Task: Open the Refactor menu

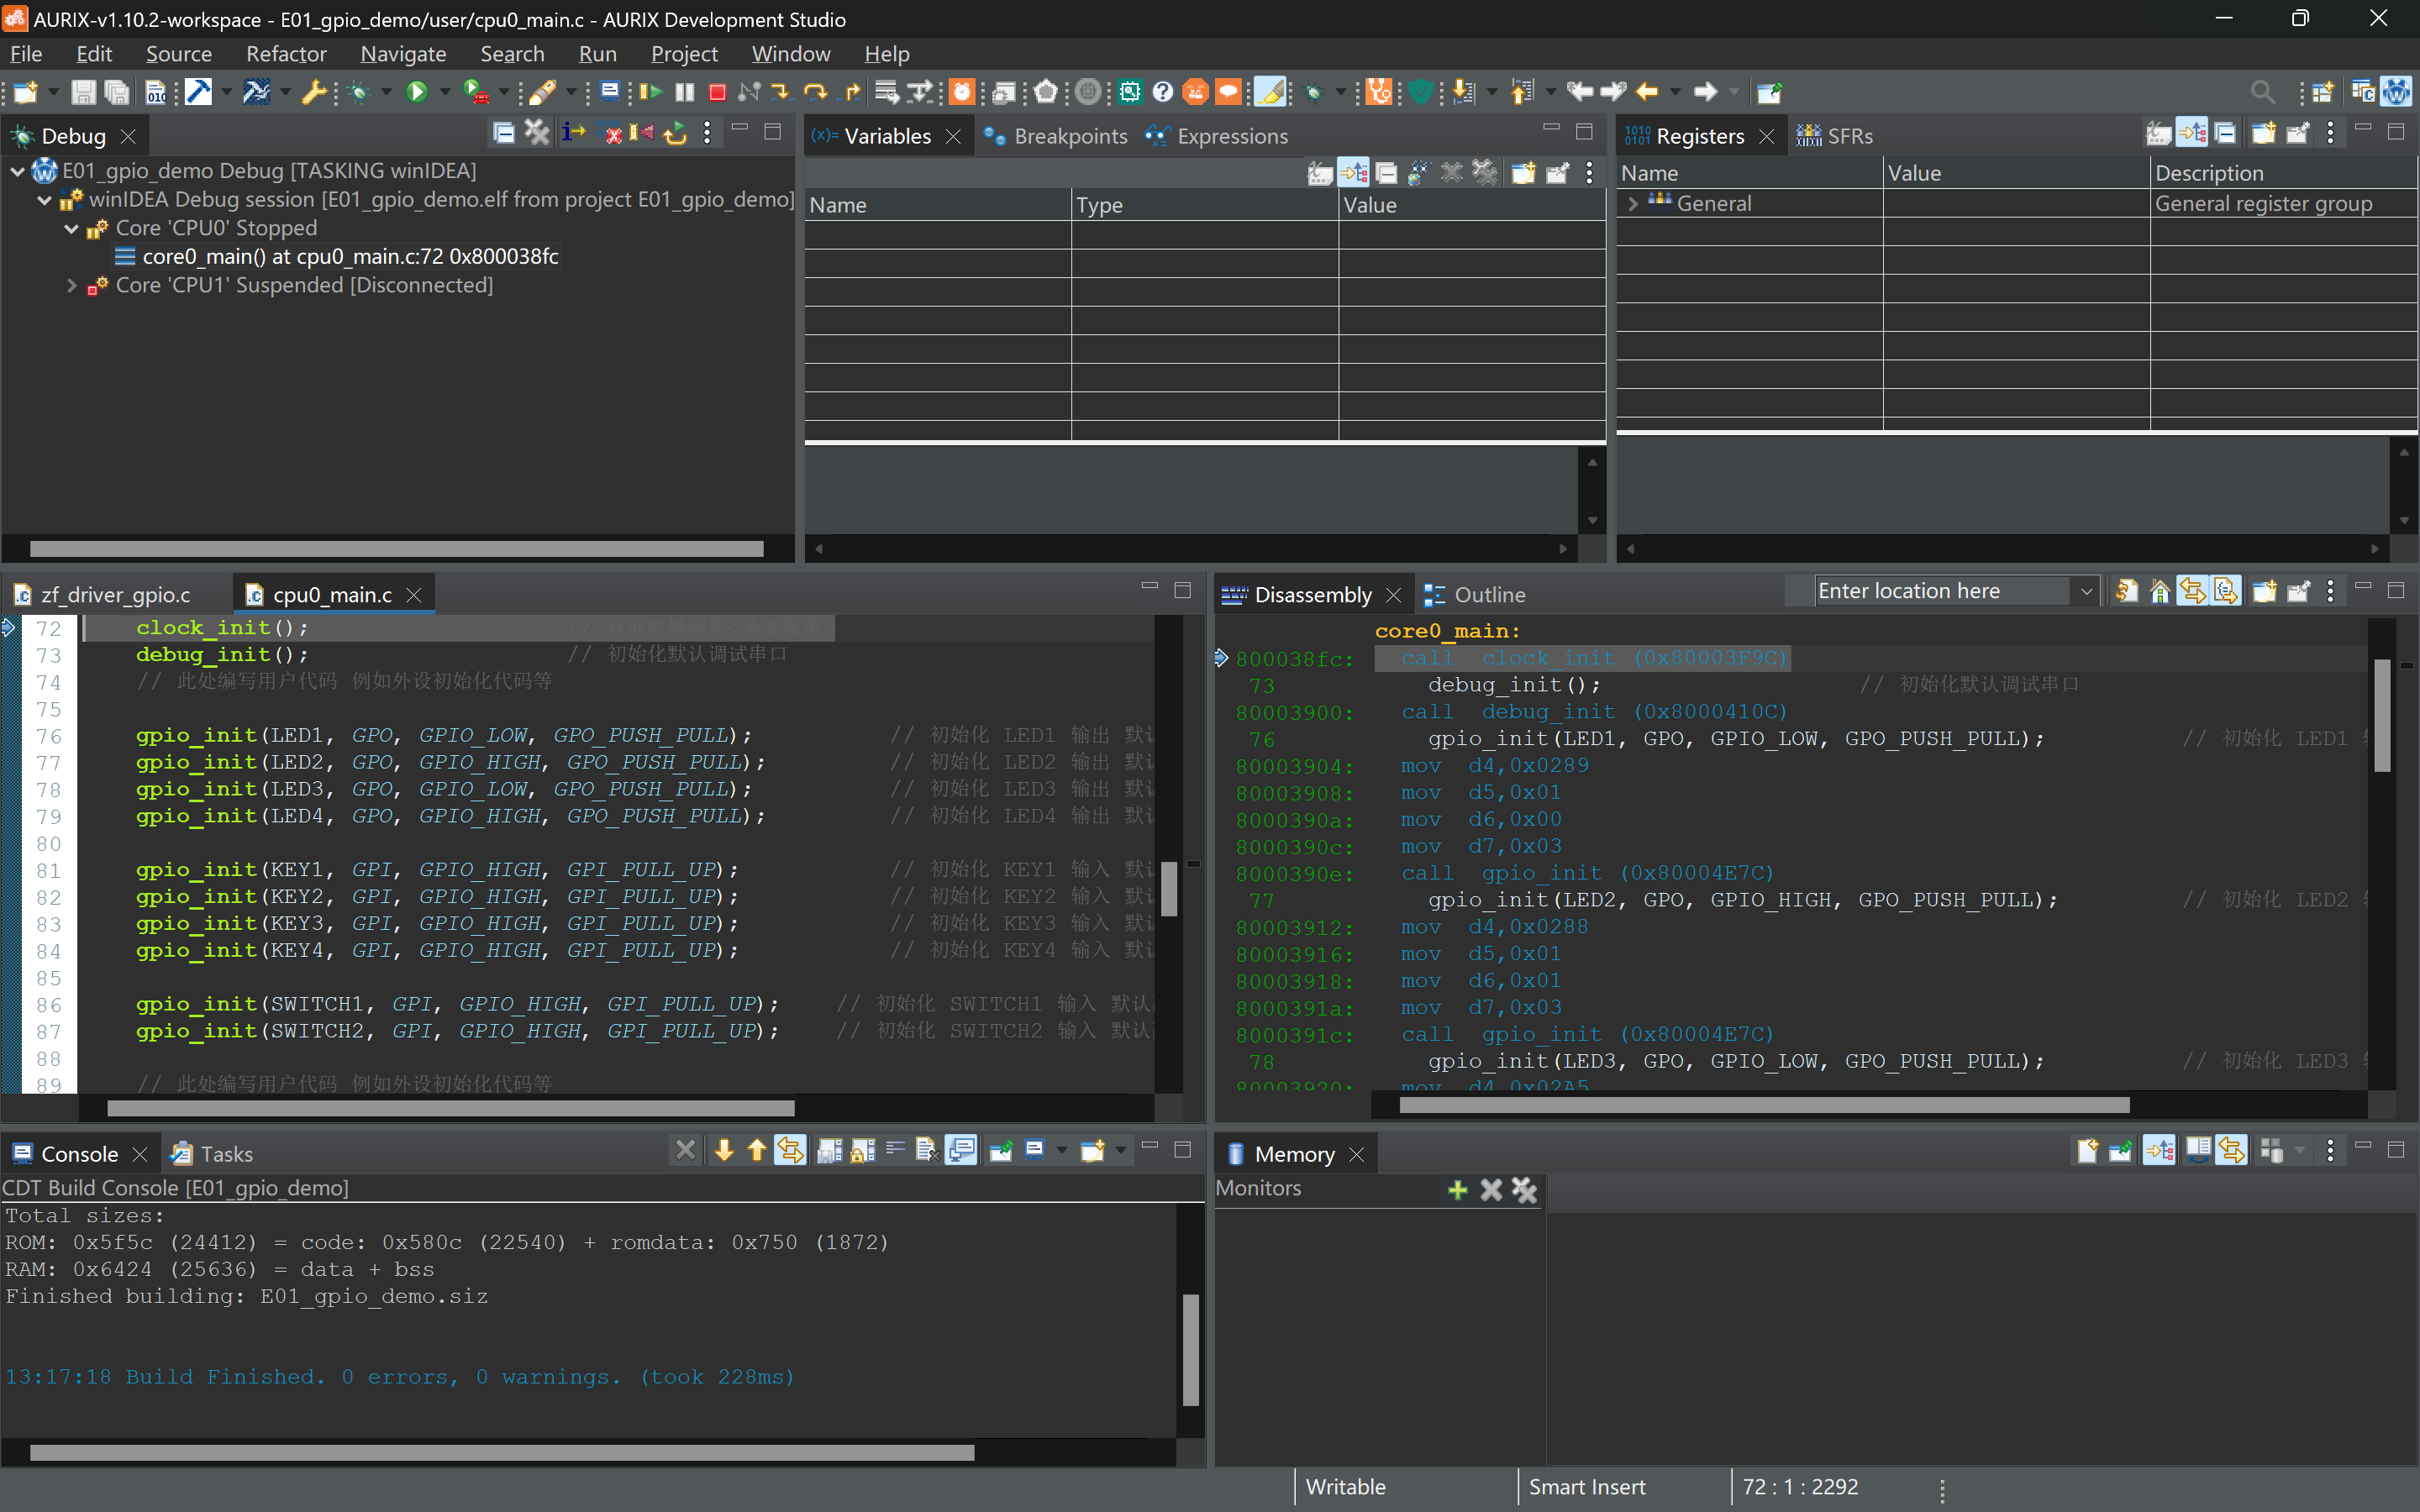Action: [286, 54]
